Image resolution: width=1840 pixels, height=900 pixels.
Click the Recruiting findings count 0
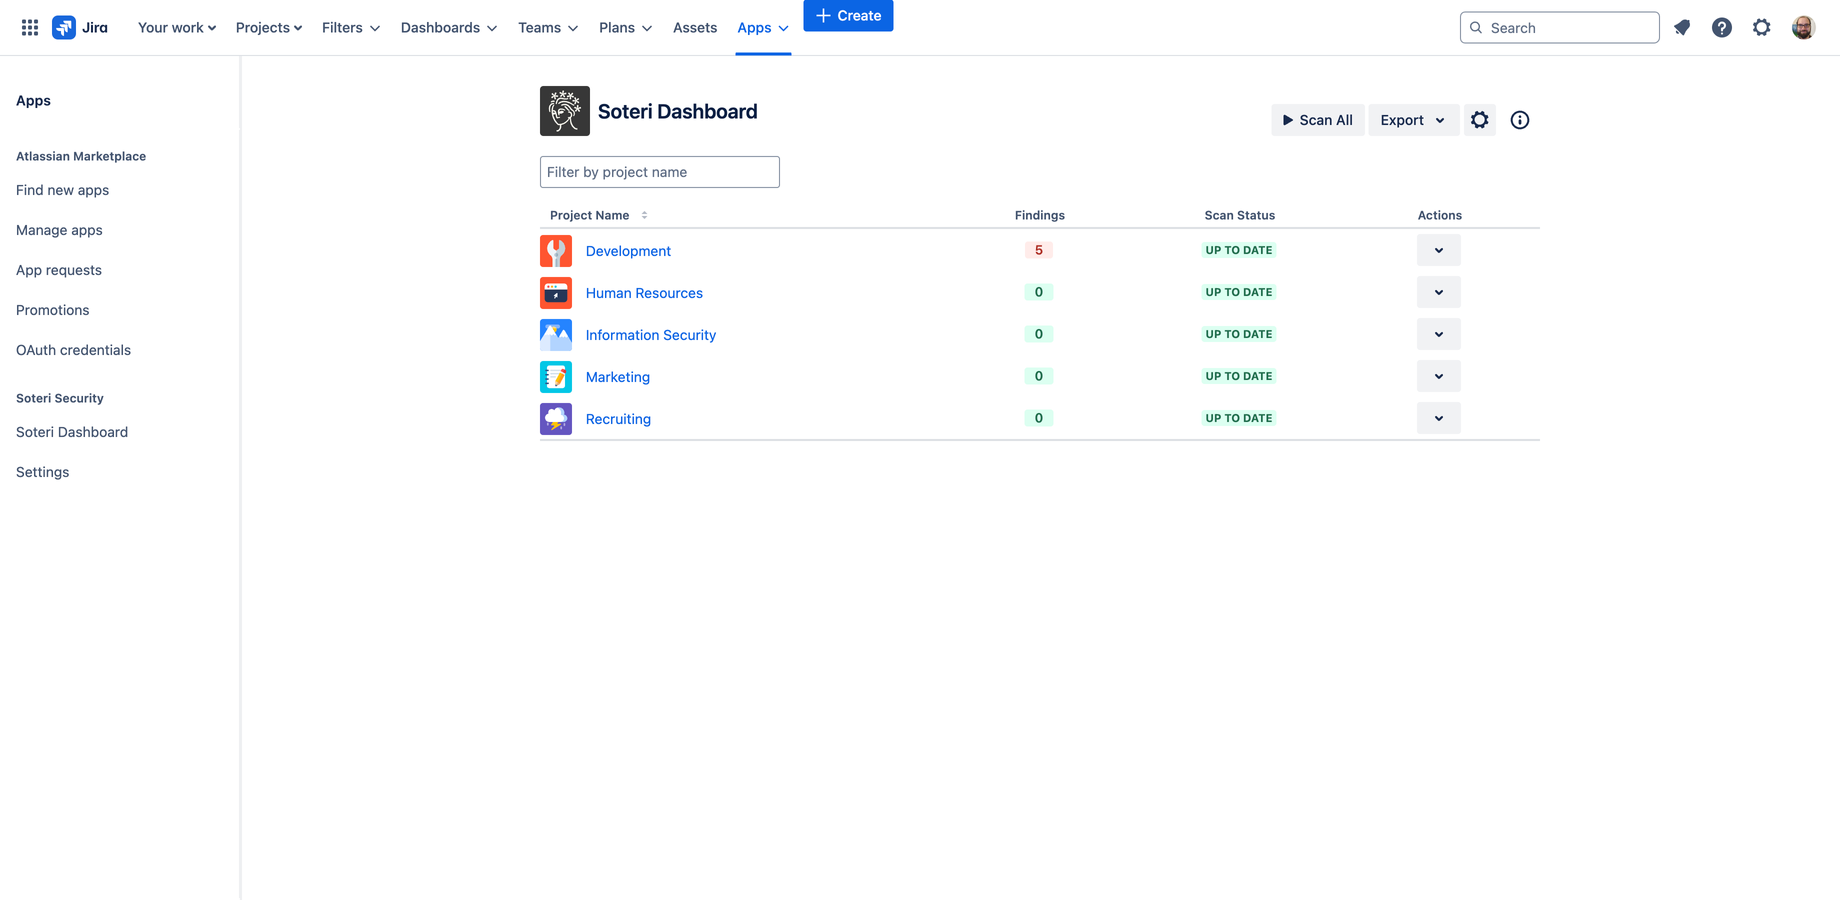1039,418
